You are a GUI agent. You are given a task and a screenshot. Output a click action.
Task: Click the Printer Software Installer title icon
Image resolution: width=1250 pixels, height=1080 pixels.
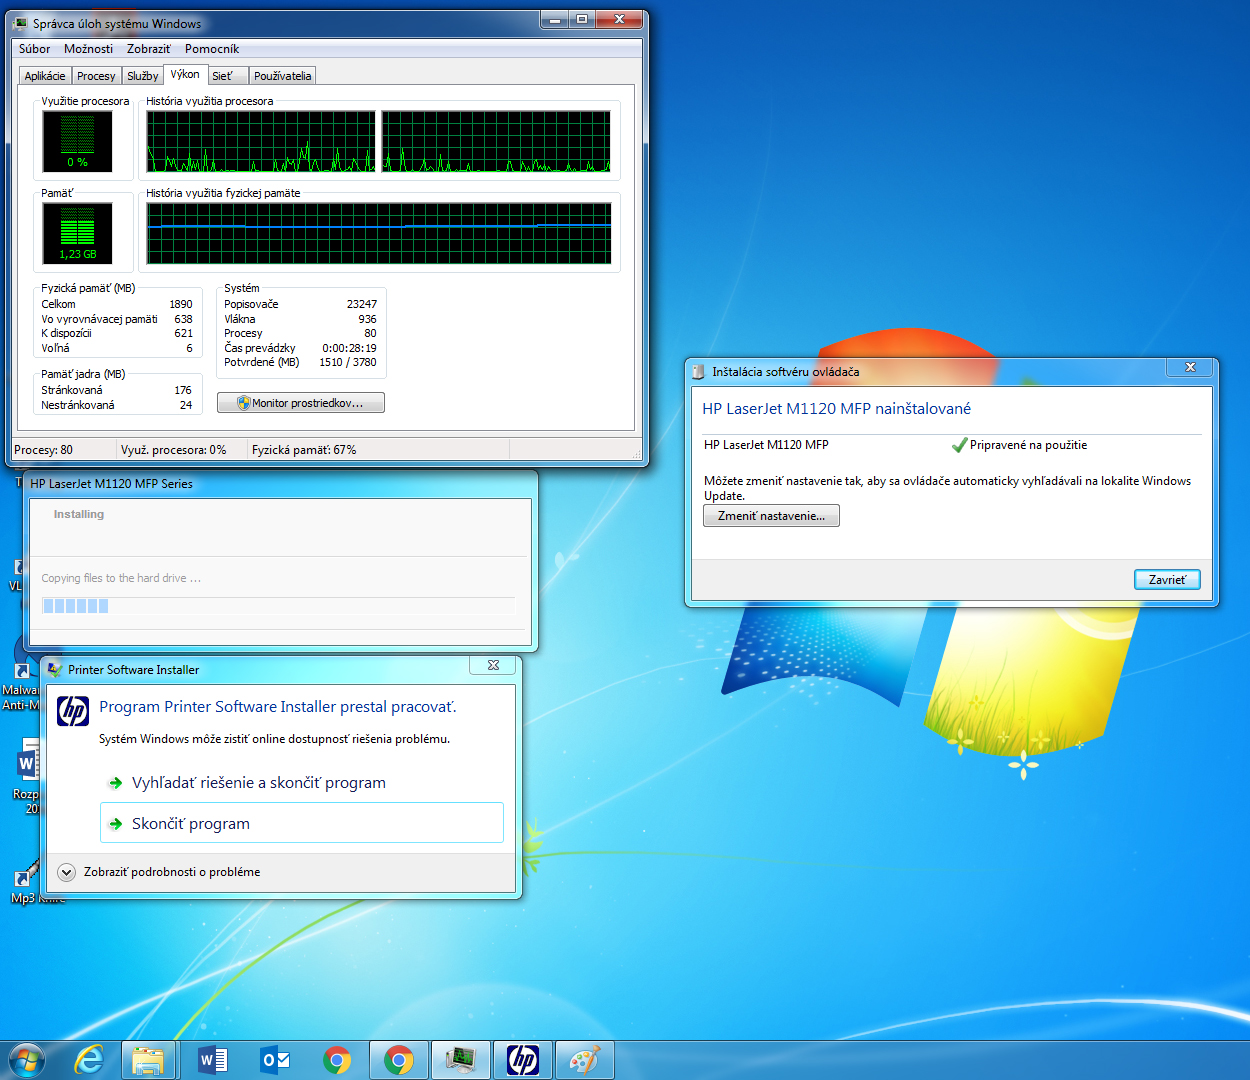[x=55, y=669]
